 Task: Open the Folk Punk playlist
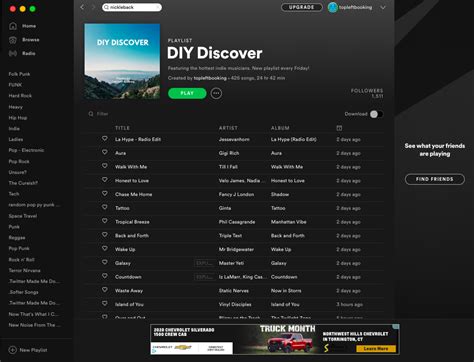pos(19,74)
